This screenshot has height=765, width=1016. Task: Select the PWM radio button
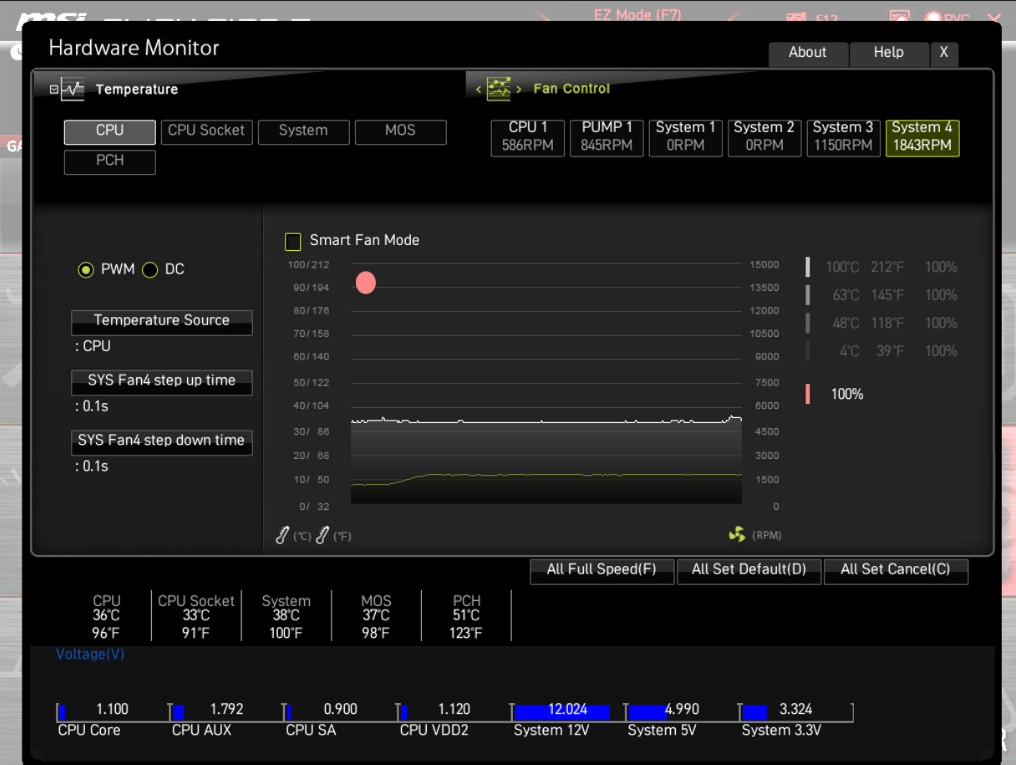coord(86,270)
